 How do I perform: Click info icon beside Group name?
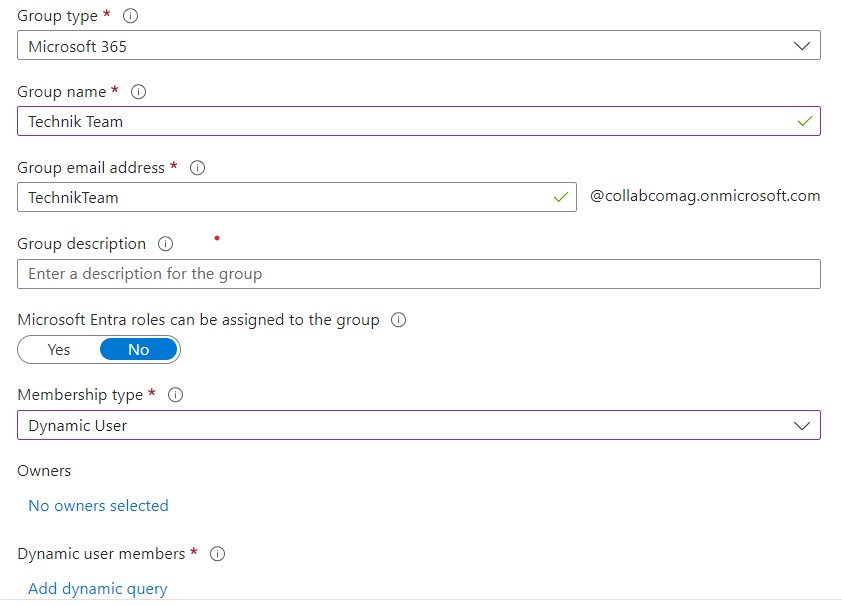[x=139, y=92]
